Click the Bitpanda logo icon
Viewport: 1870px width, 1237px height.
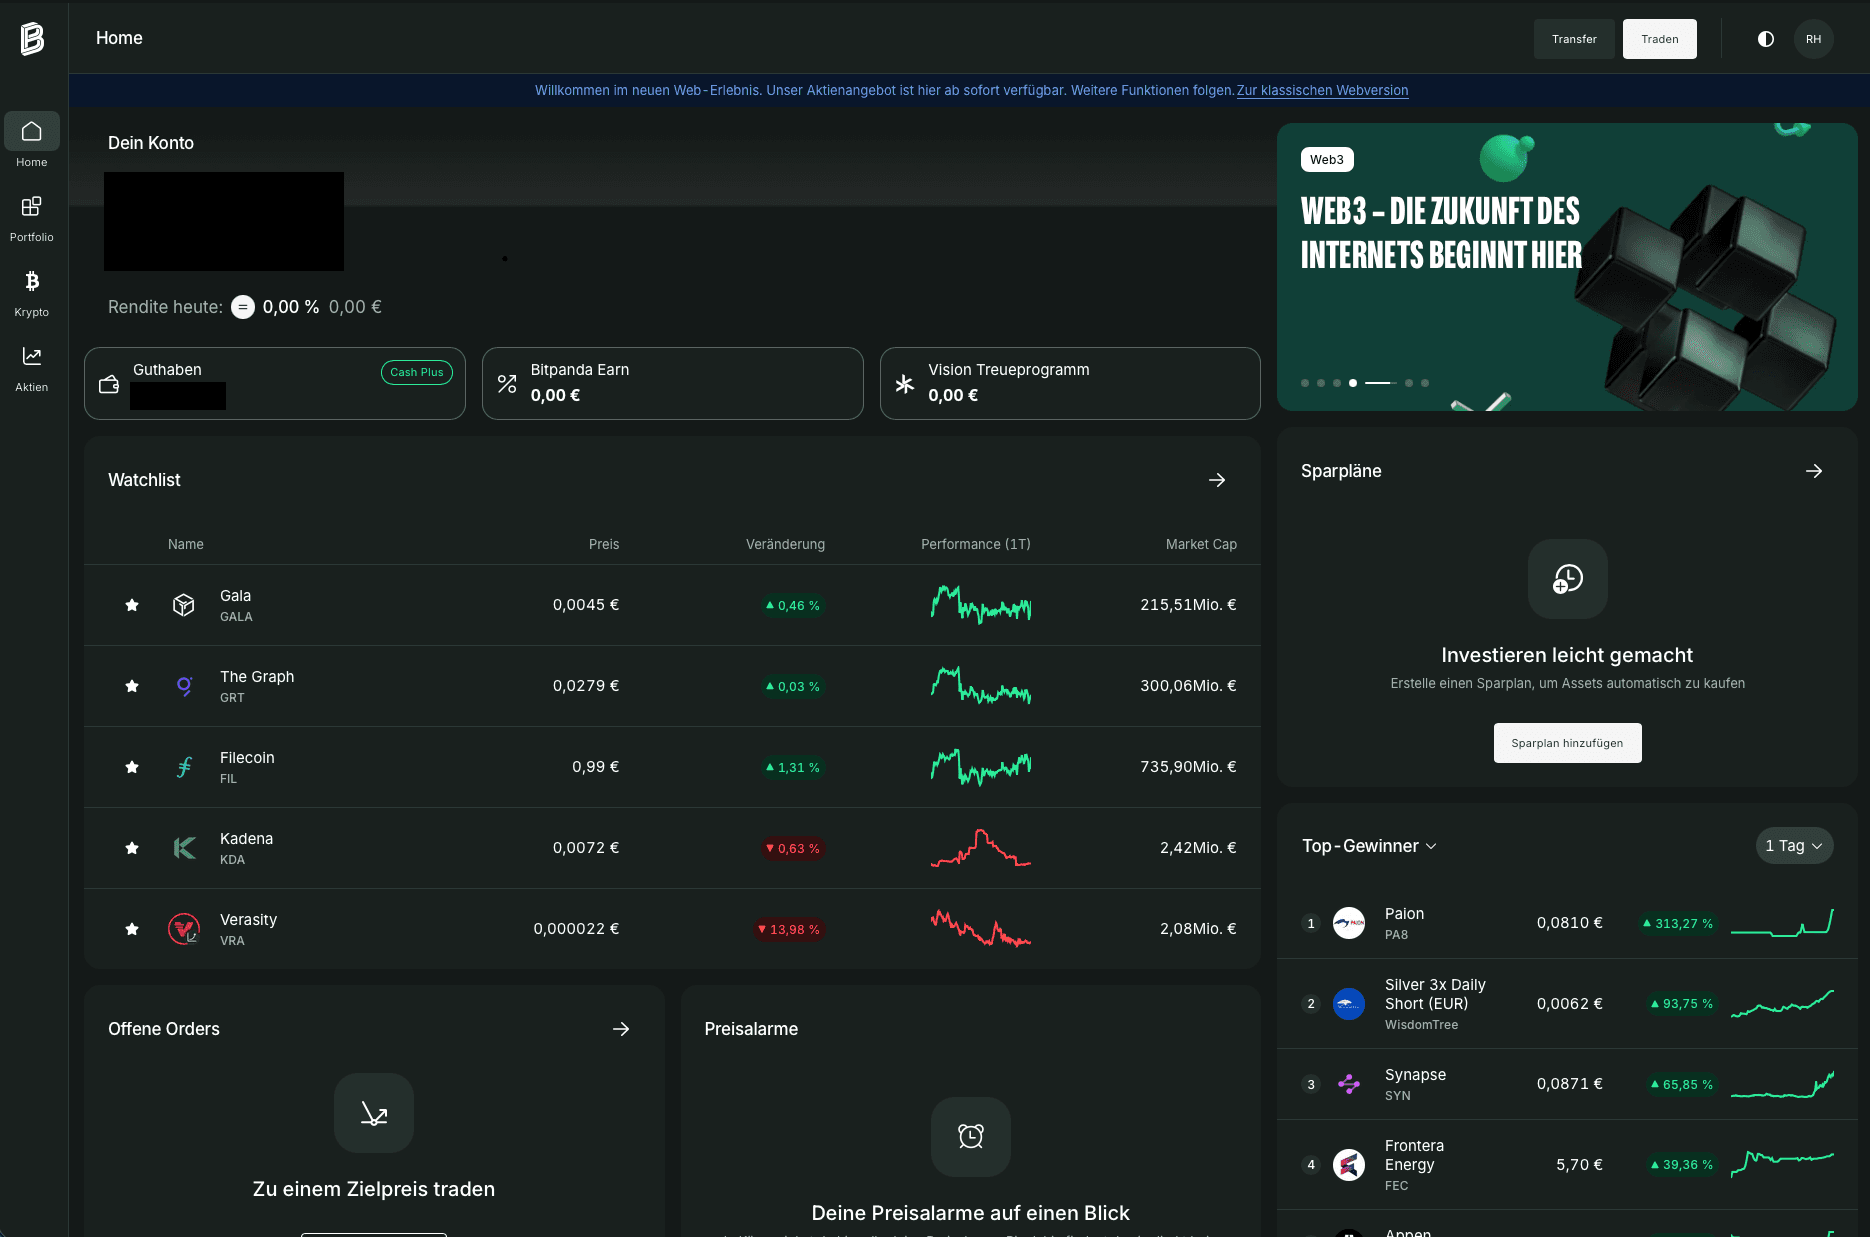(x=32, y=38)
